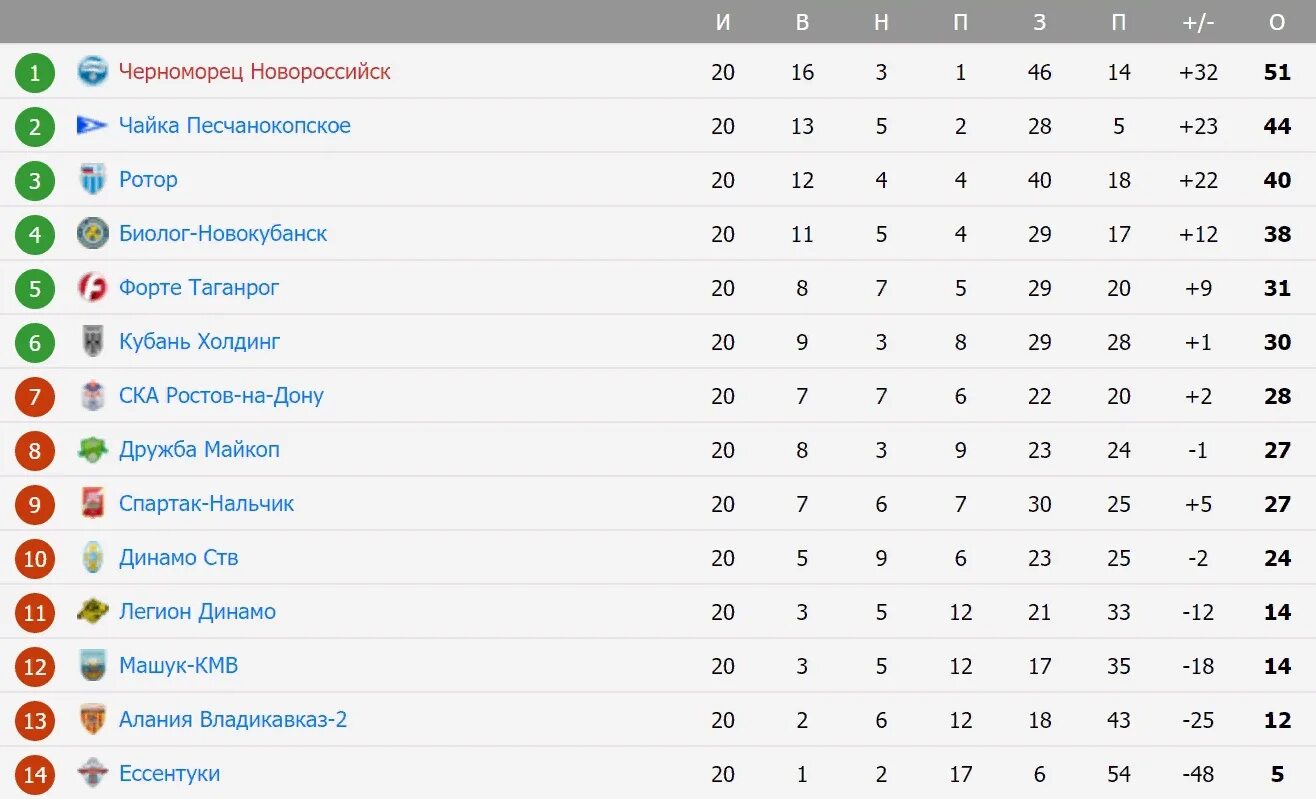Viewport: 1316px width, 799px height.
Task: Sort the table by the О points column
Action: pyautogui.click(x=1277, y=23)
